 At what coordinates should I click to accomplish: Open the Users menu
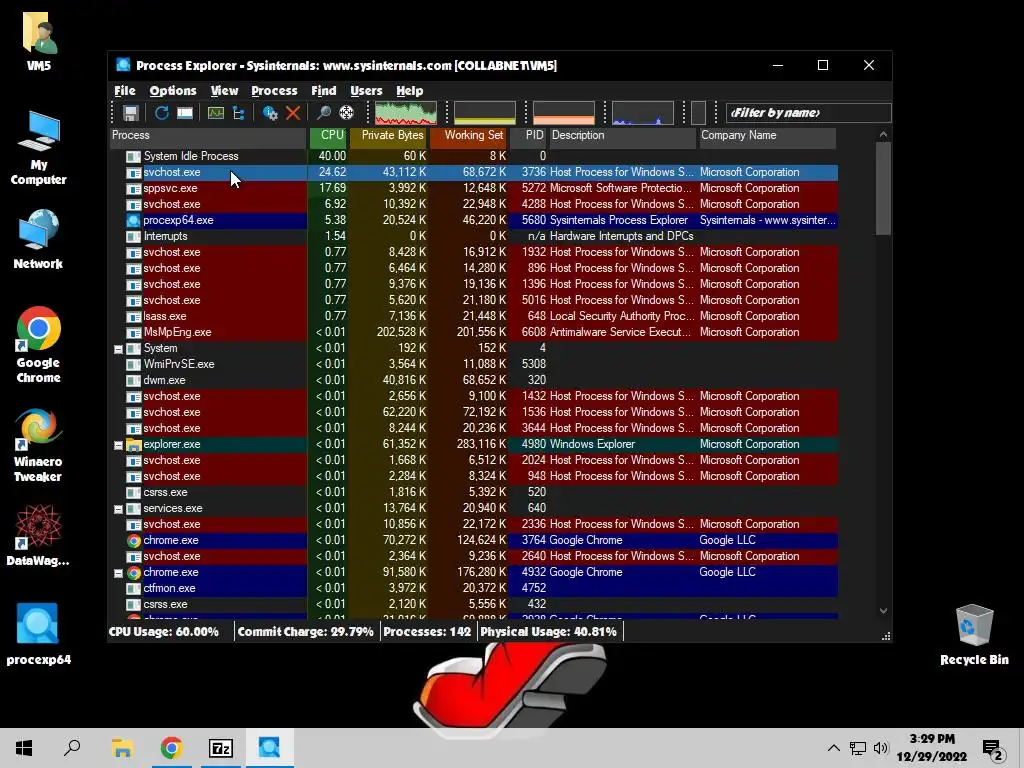366,91
